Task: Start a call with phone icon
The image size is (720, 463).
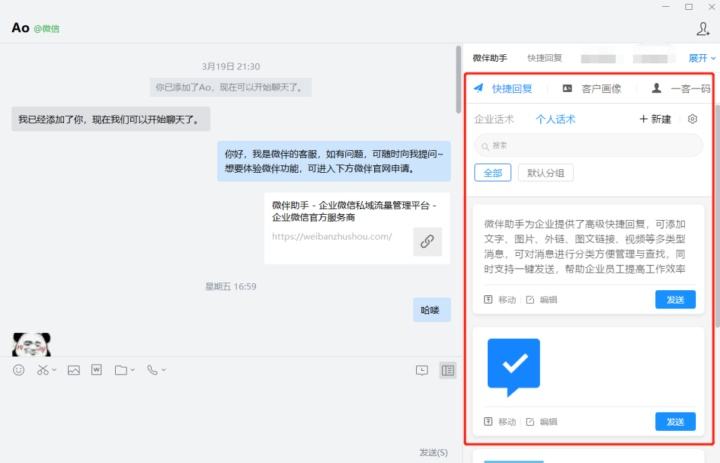Action: 152,370
